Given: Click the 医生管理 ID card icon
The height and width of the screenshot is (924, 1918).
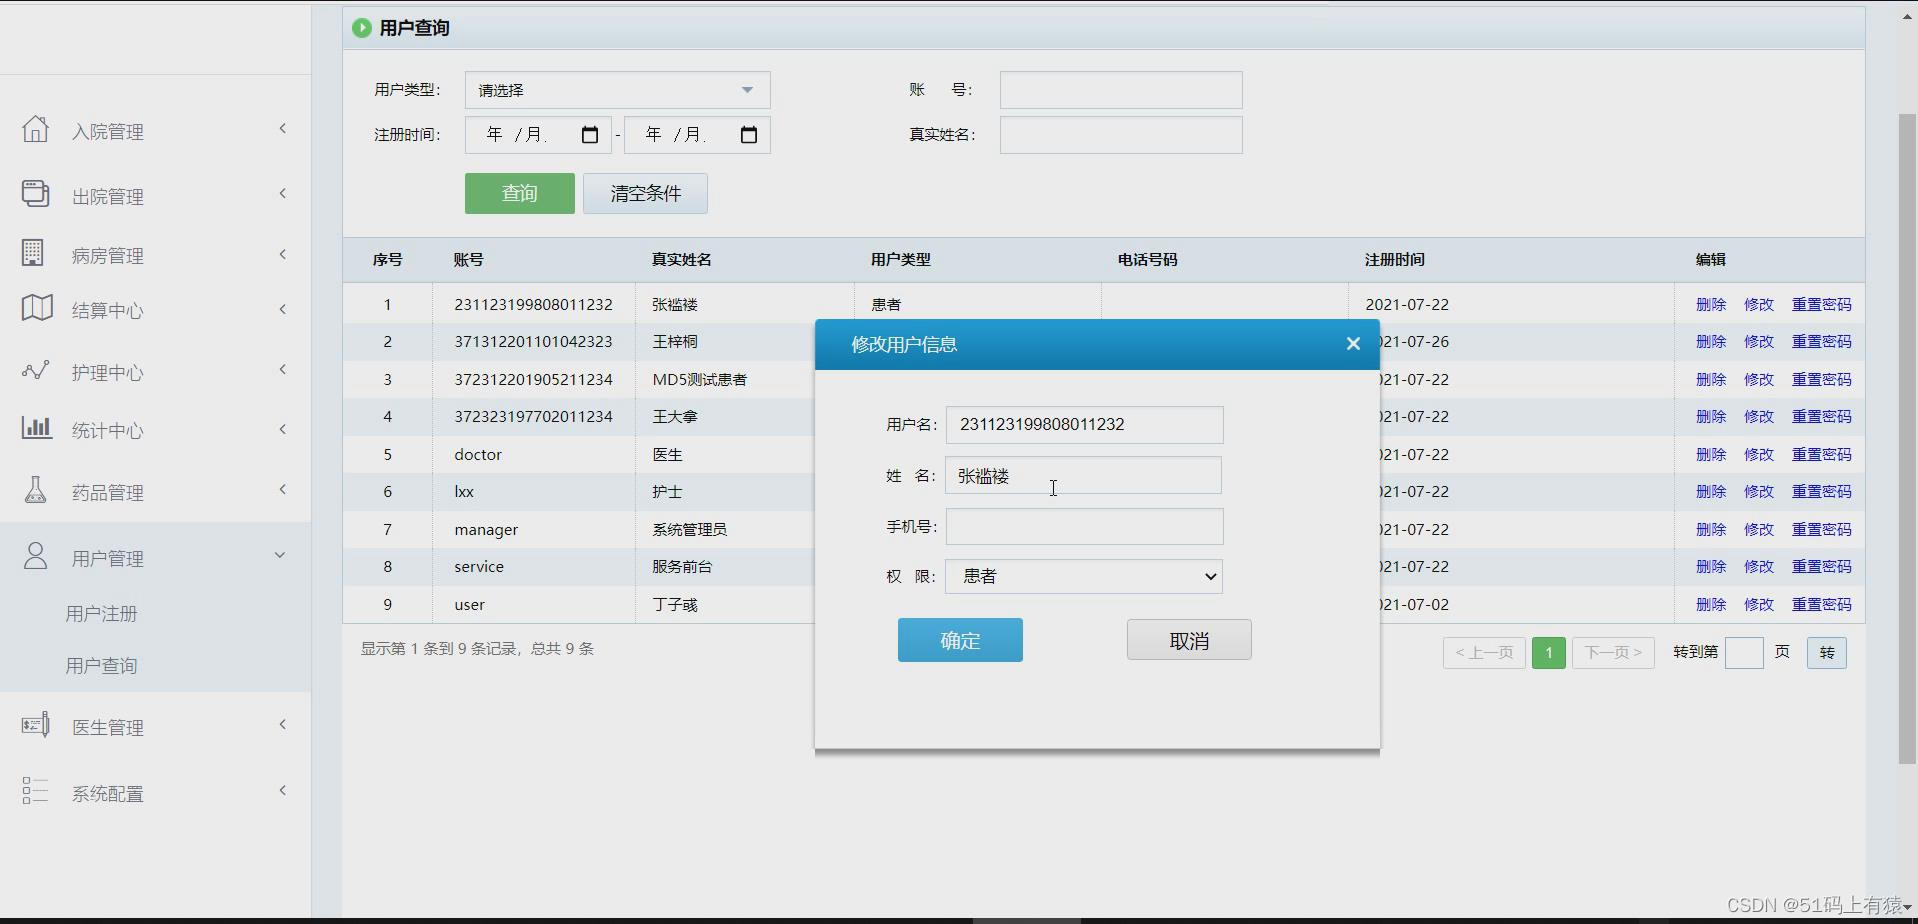Looking at the screenshot, I should click(x=35, y=725).
